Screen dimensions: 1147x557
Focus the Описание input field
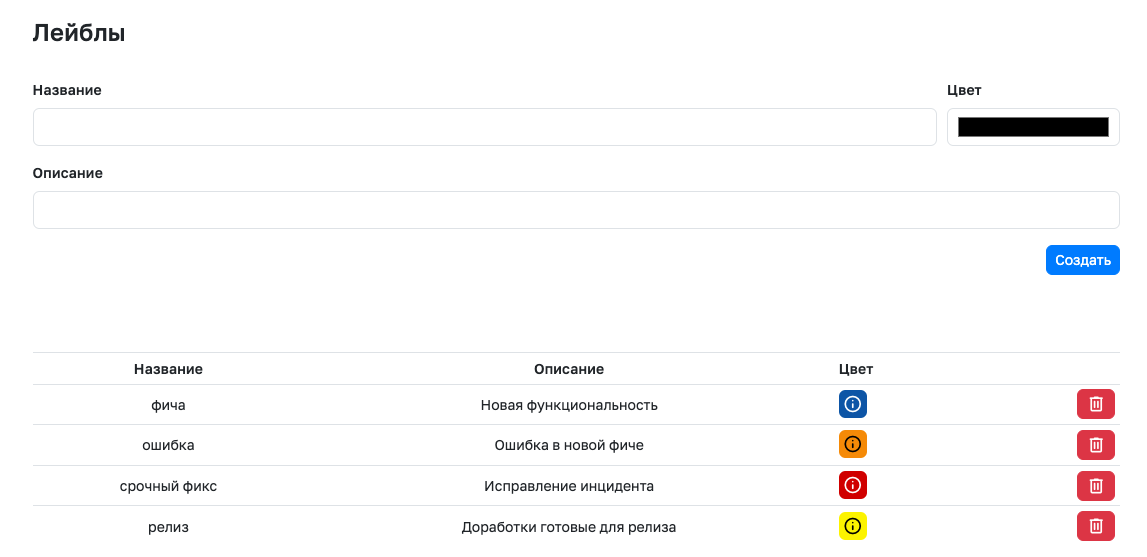point(576,210)
